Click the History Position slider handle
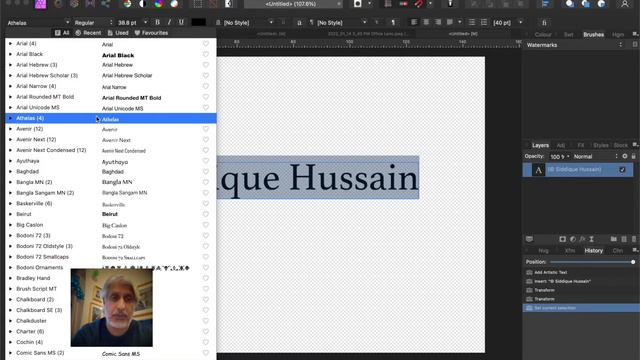The width and height of the screenshot is (640, 360). 633,262
